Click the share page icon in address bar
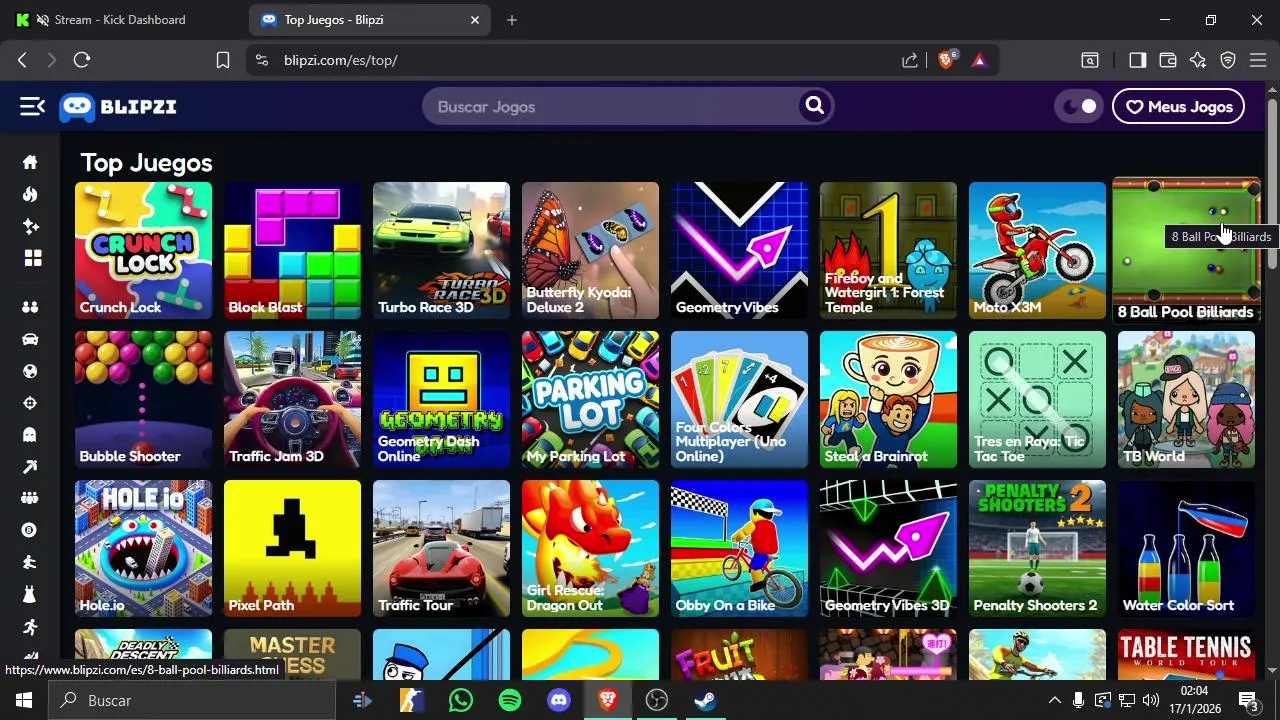 pyautogui.click(x=910, y=60)
